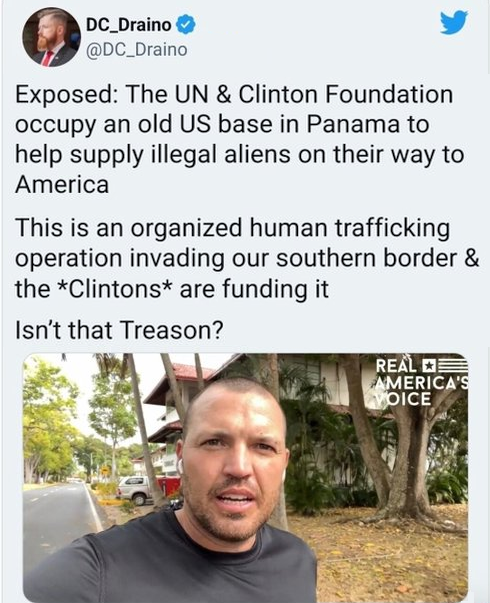Click the parked white truck in video
The image size is (490, 603).
click(133, 490)
